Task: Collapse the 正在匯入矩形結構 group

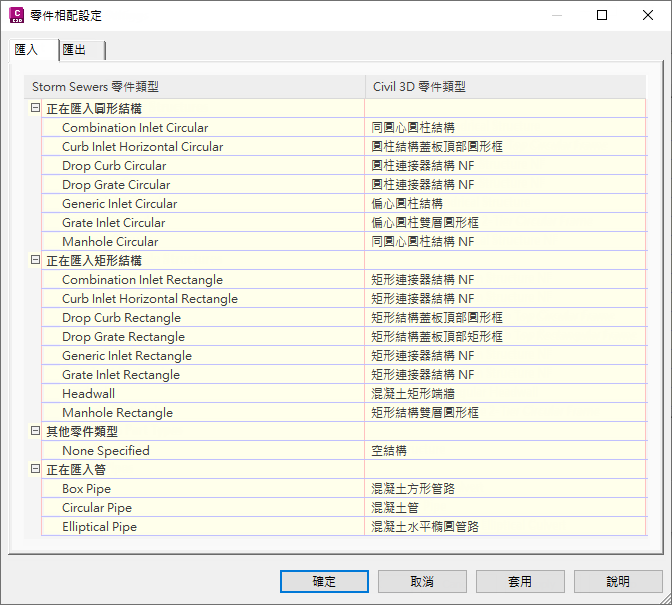Action: [x=35, y=260]
